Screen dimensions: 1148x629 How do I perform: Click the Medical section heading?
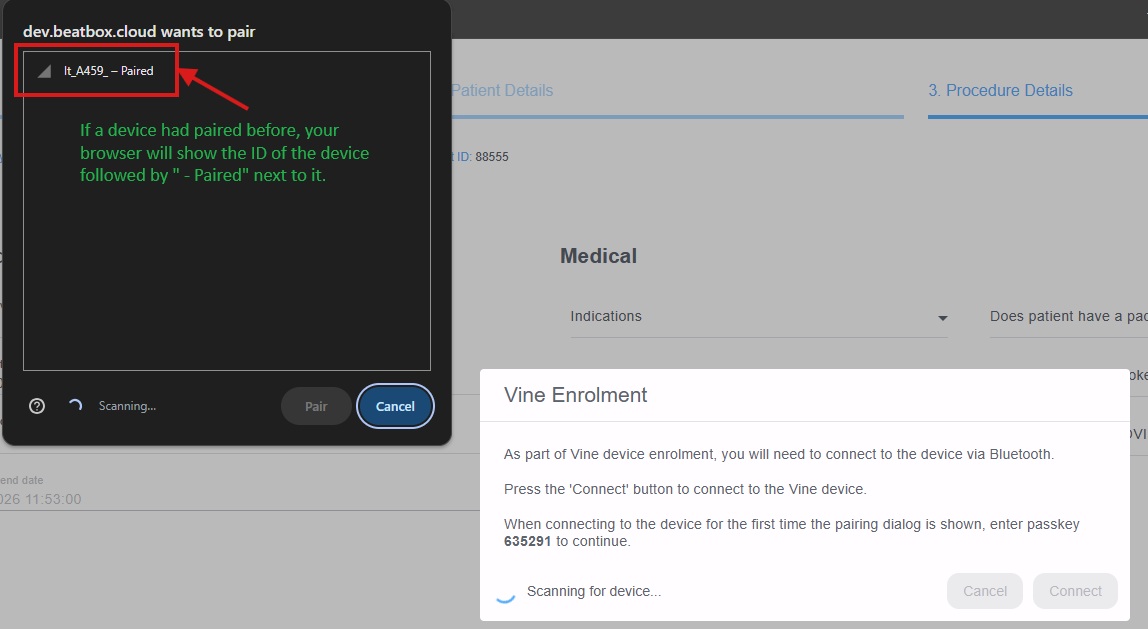pos(598,256)
